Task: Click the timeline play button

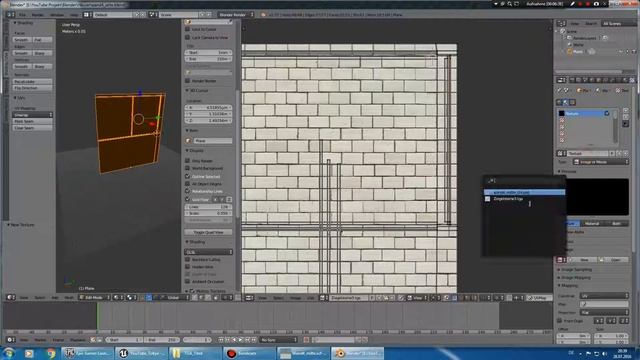Action: 241,340
